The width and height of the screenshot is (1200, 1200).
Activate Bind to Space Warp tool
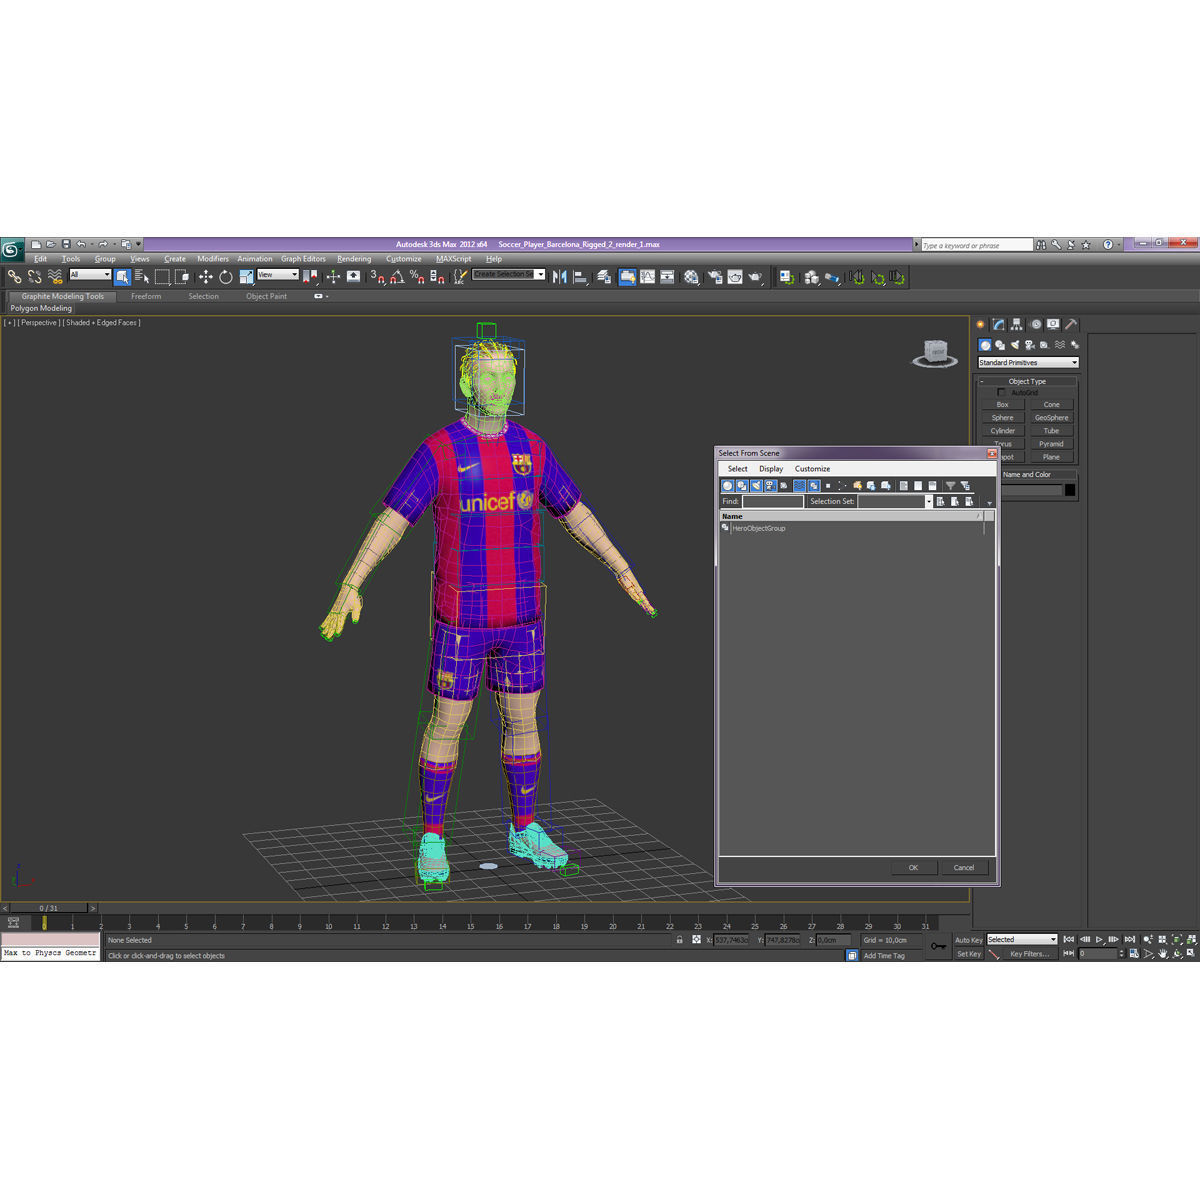point(55,276)
